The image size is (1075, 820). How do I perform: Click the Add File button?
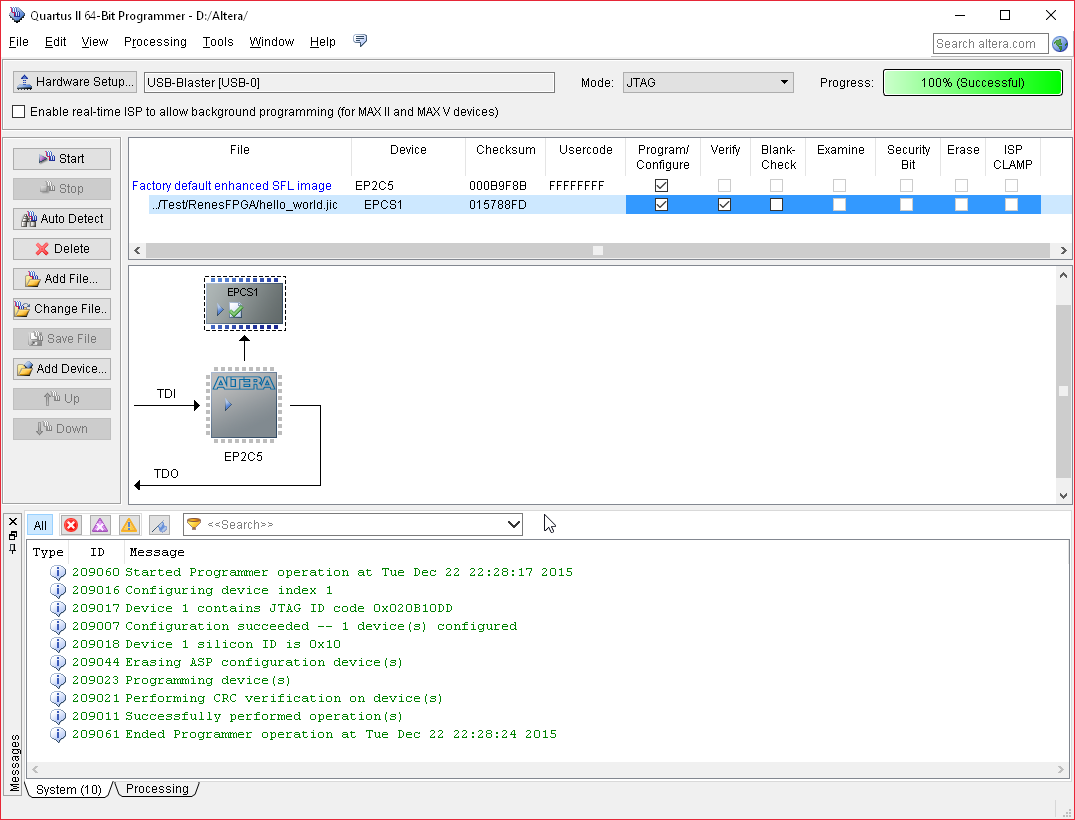tap(62, 278)
